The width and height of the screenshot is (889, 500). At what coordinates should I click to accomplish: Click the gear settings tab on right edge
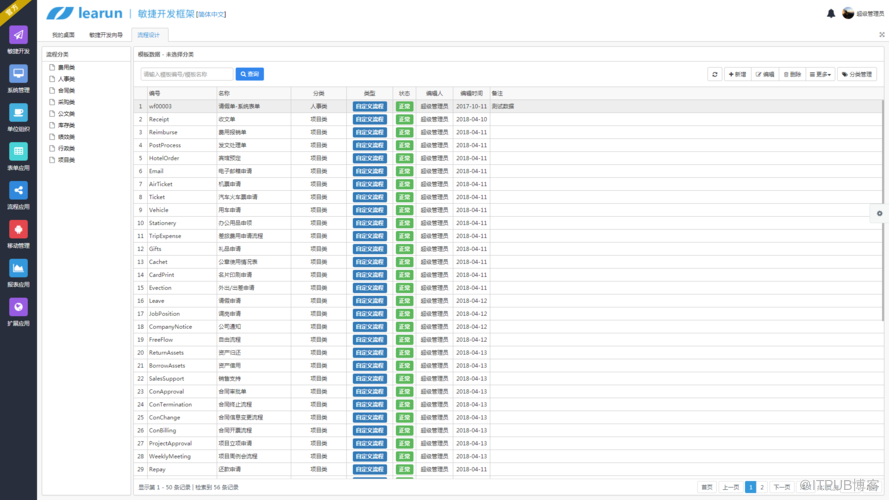pos(879,214)
